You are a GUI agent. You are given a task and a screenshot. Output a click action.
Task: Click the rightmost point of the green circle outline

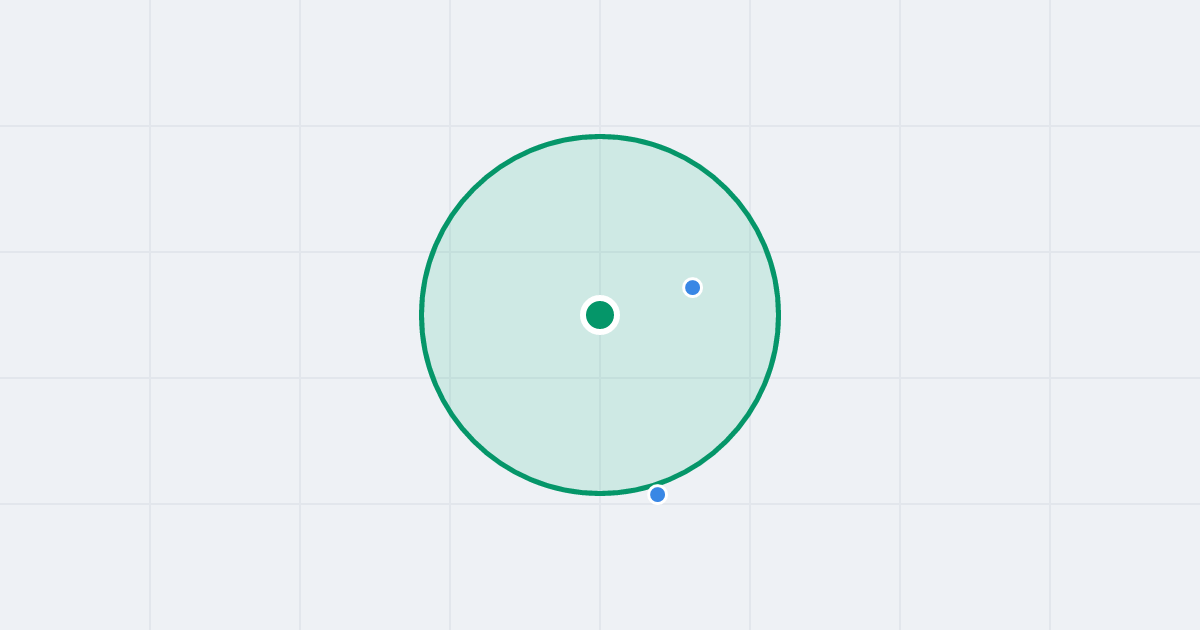pos(779,315)
